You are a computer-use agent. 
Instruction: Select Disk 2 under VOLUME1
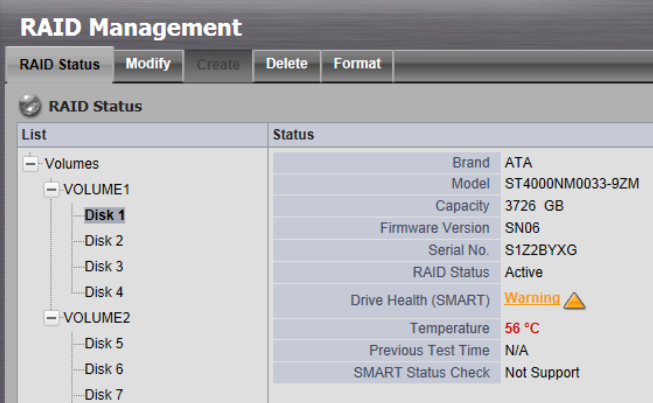pos(104,241)
